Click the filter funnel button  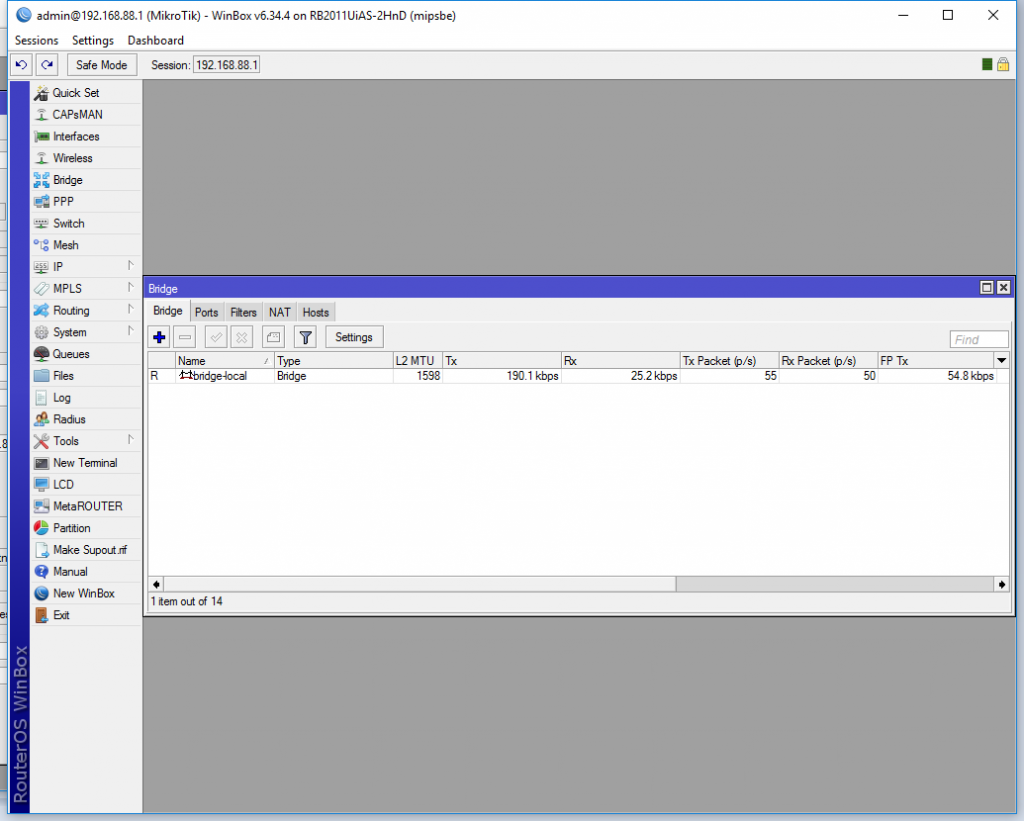coord(305,337)
